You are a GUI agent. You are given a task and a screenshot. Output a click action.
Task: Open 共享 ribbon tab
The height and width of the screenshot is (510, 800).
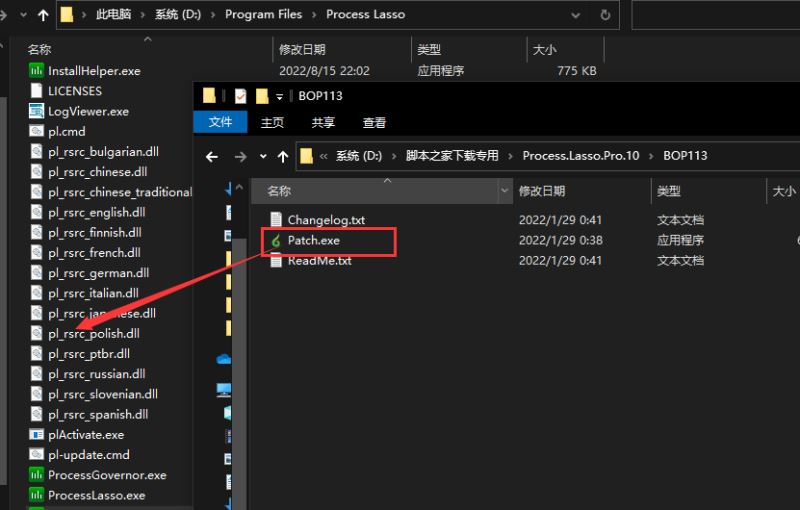(x=323, y=122)
